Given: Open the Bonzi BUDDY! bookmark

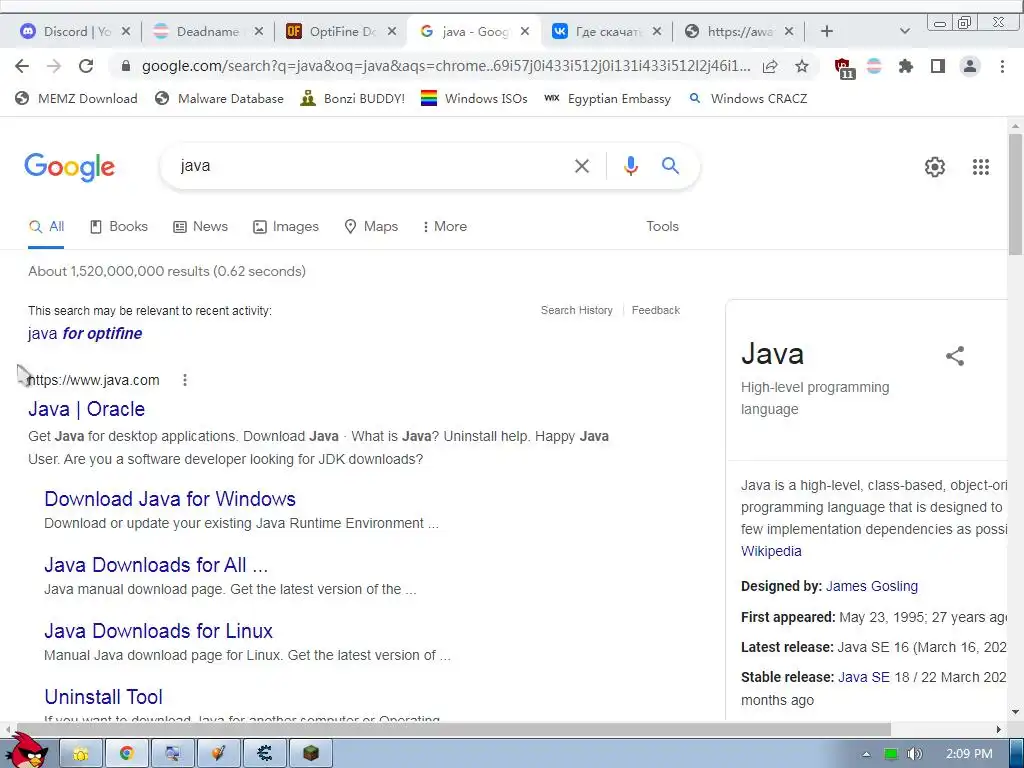Looking at the screenshot, I should click(353, 99).
